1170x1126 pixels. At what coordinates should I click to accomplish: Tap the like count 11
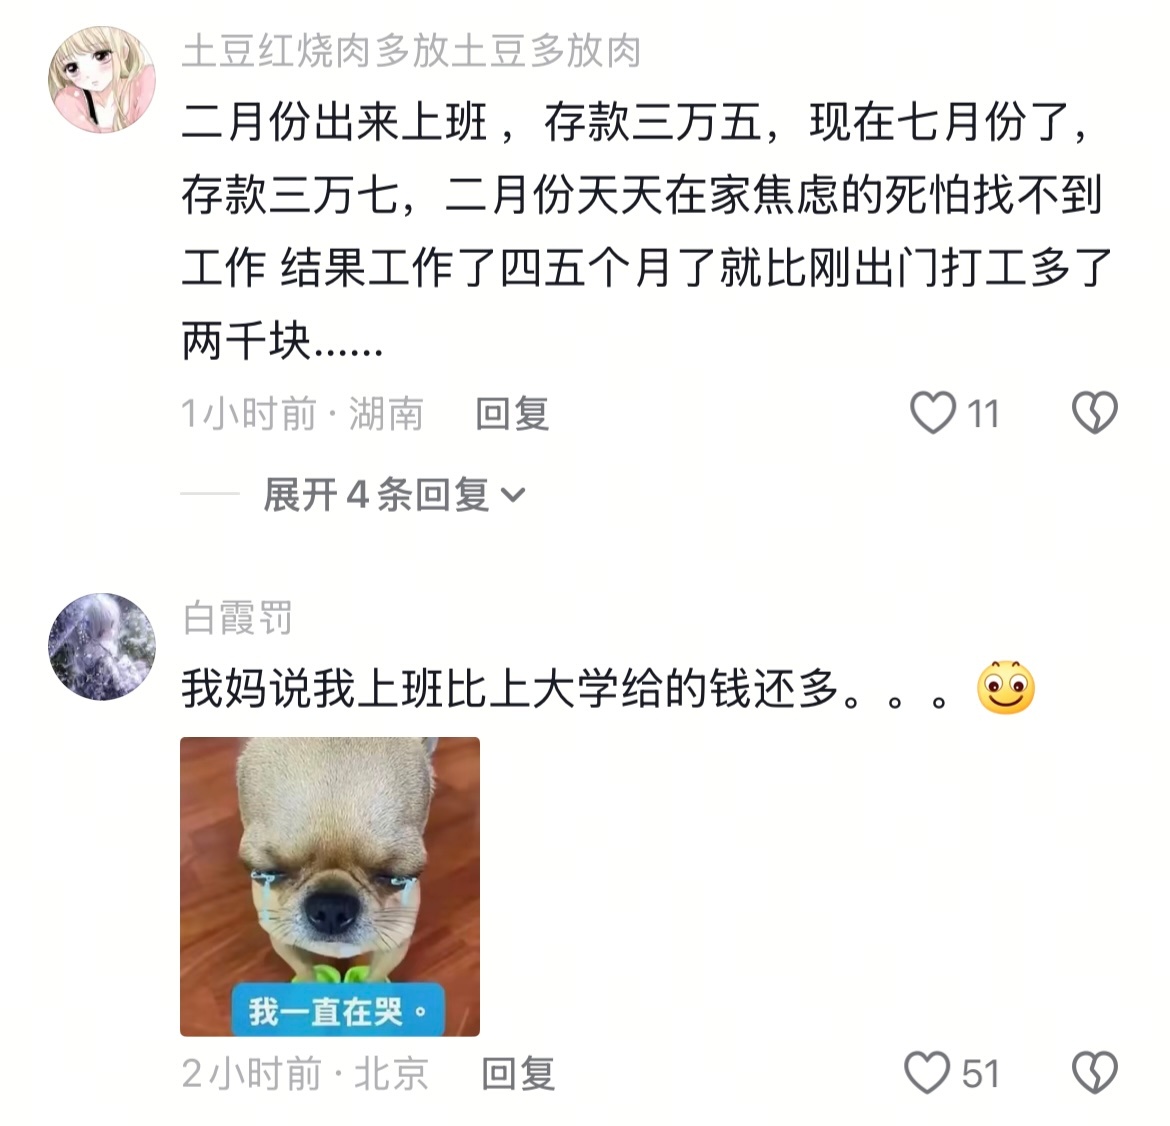pos(983,413)
